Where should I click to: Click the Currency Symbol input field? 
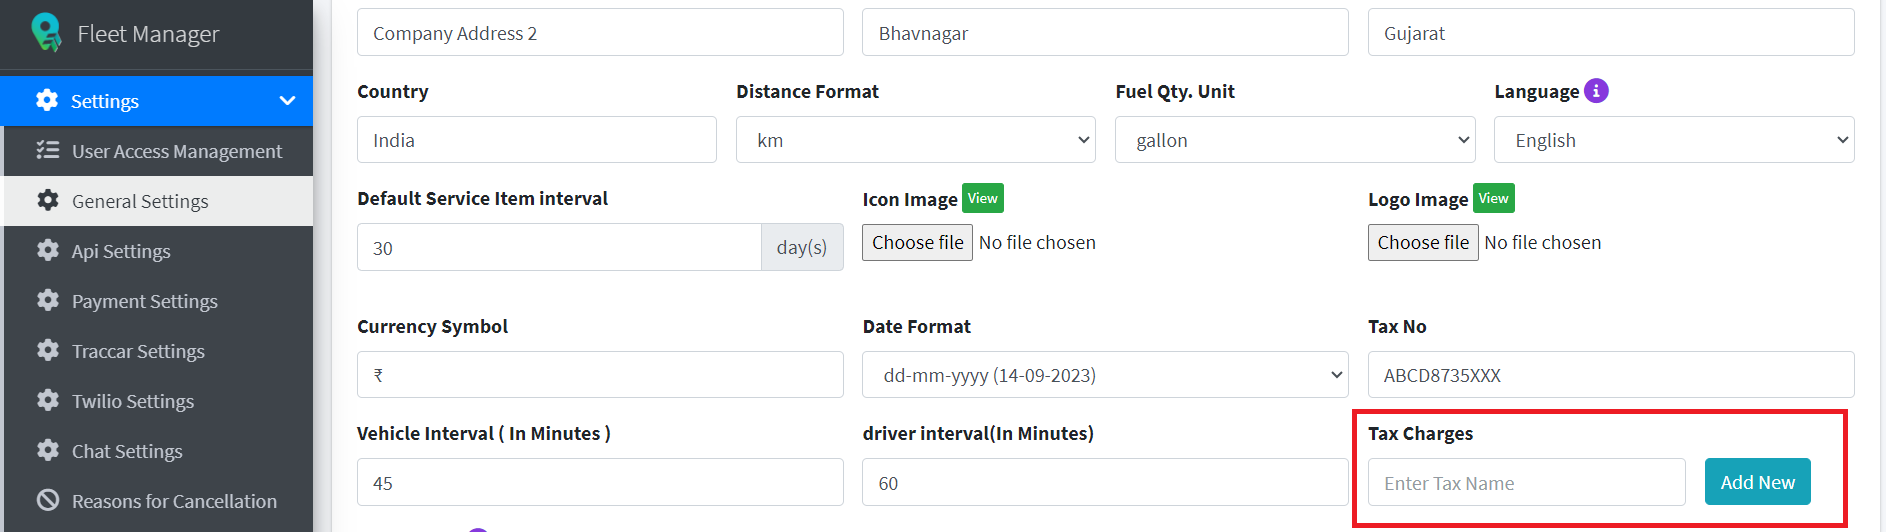tap(600, 375)
